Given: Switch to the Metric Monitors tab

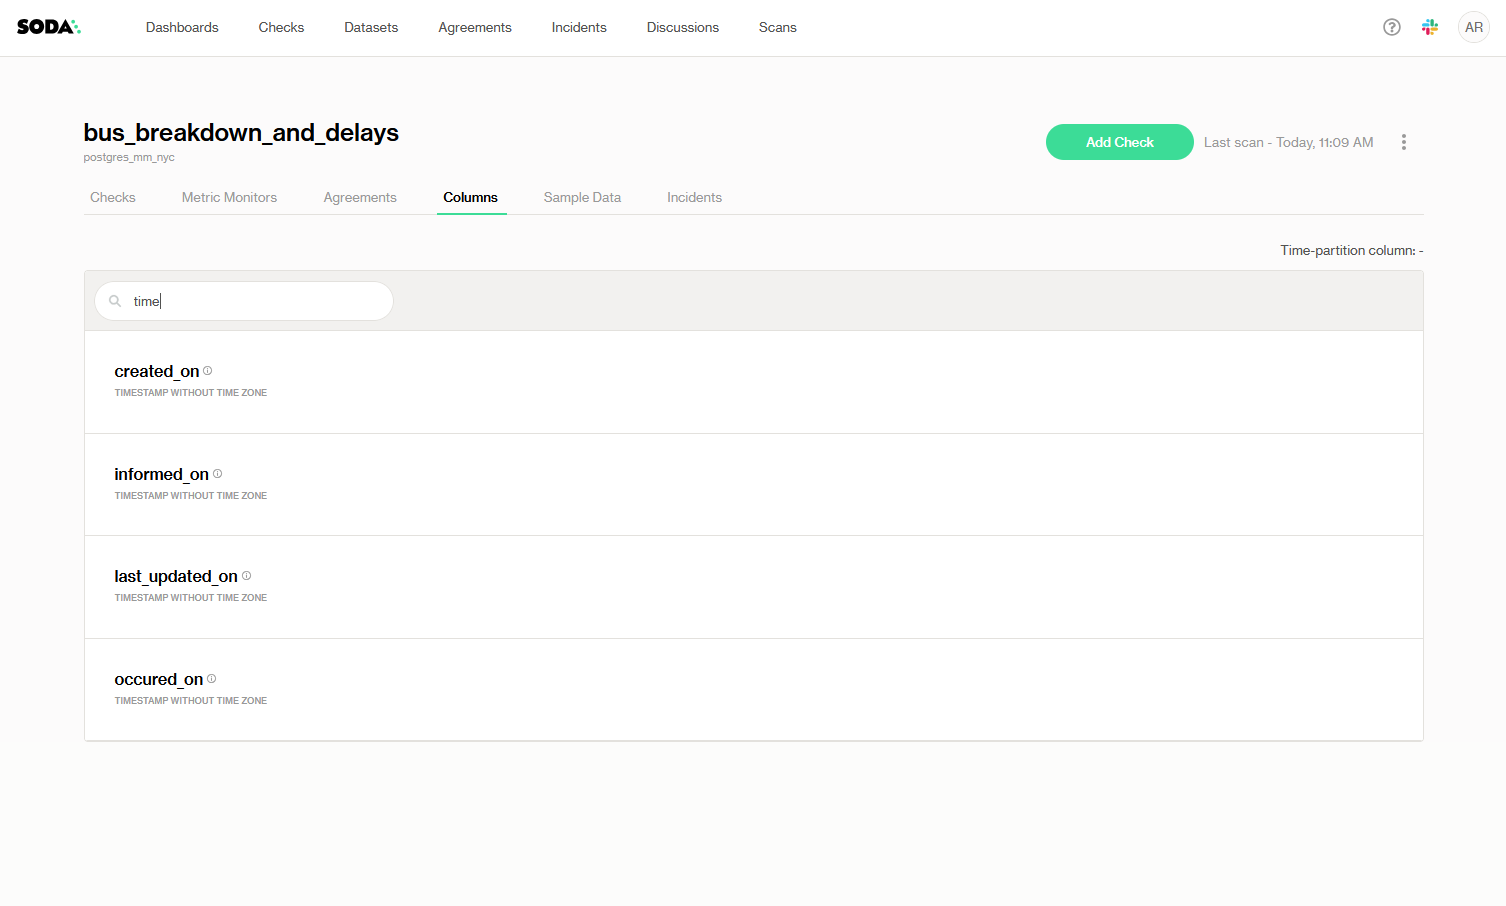Looking at the screenshot, I should [229, 197].
